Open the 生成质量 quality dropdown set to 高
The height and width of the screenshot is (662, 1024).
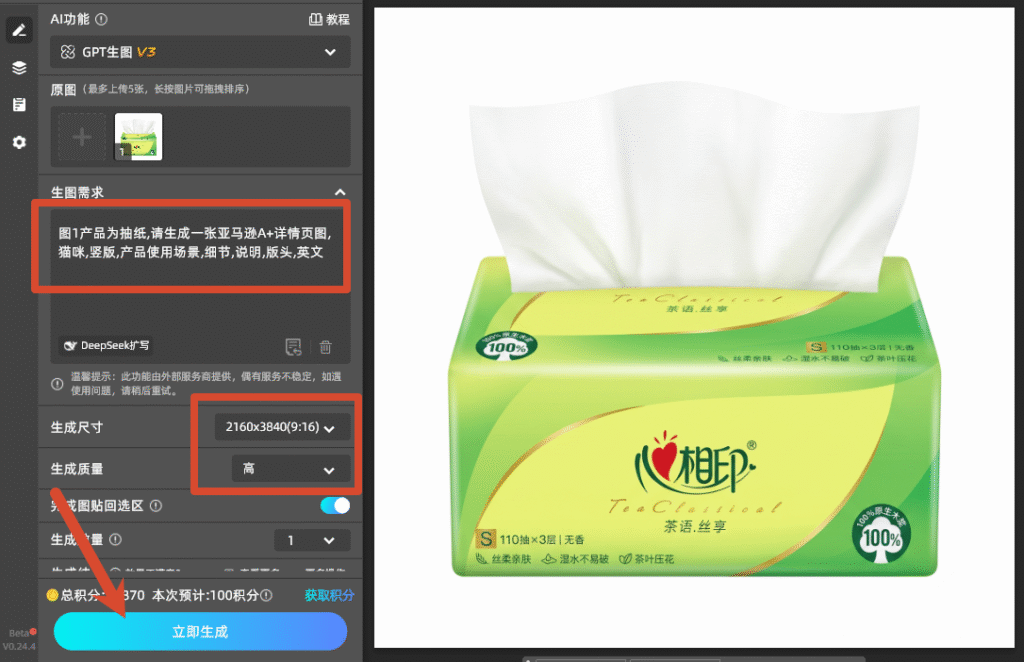pos(291,469)
